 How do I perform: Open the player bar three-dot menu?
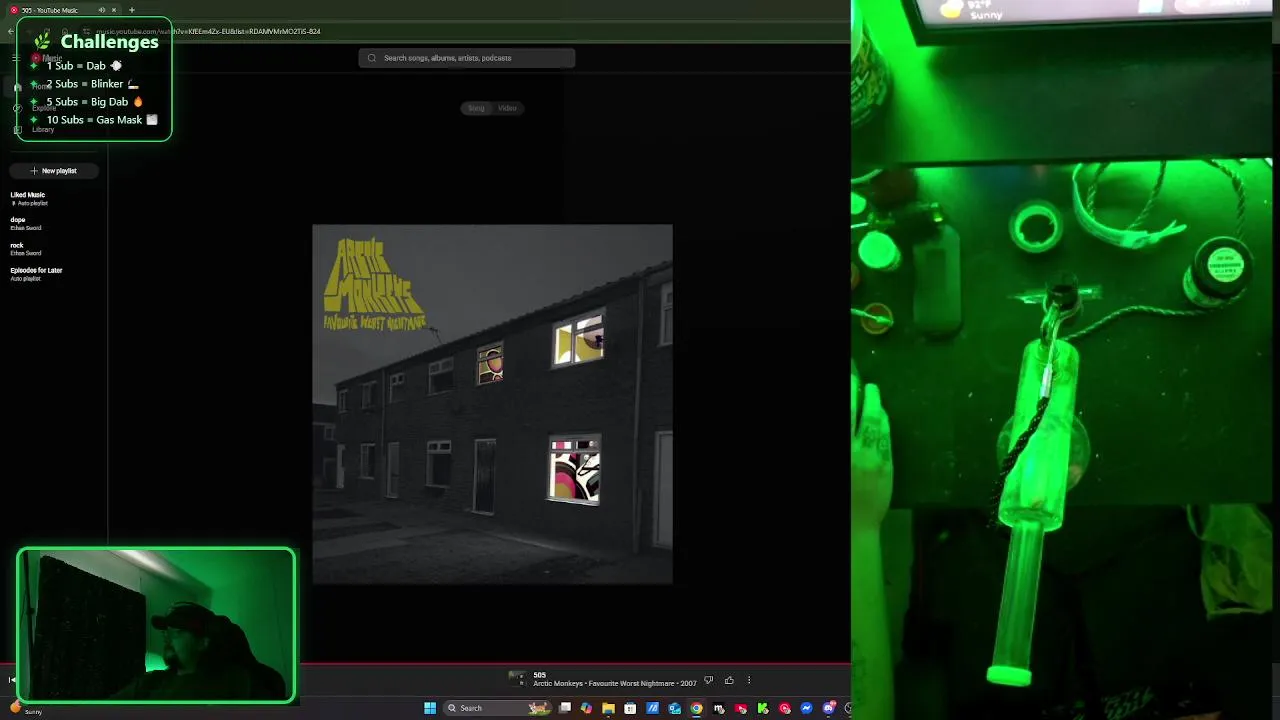coord(748,680)
